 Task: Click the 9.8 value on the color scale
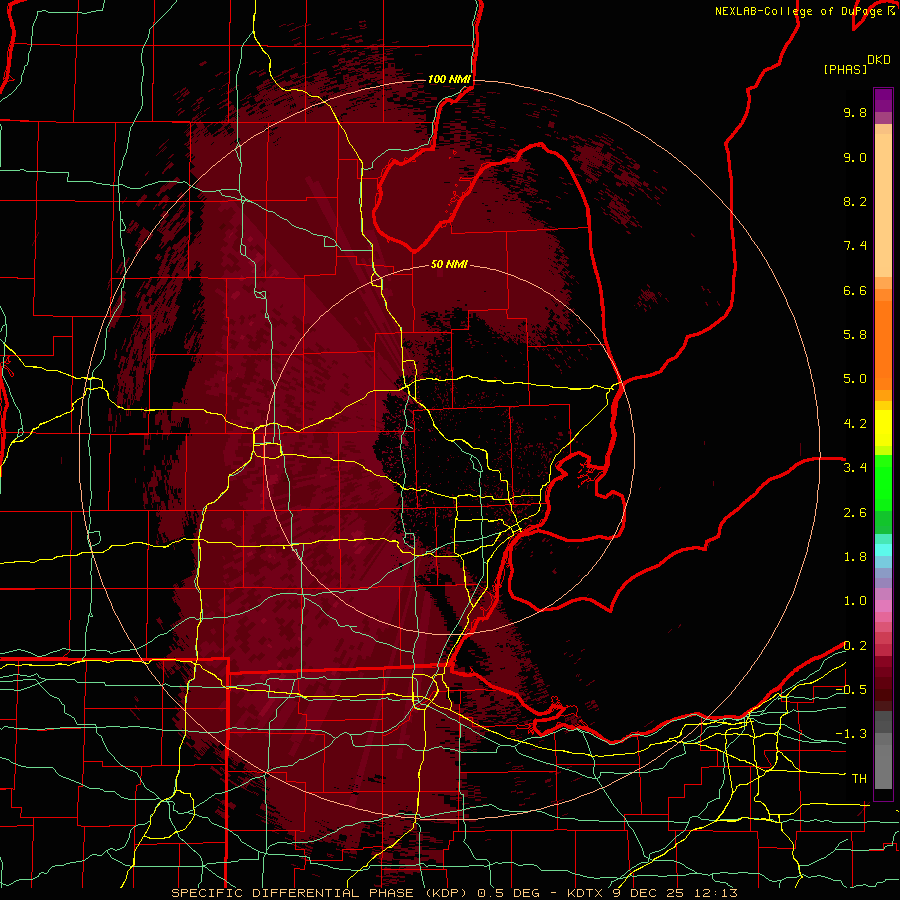[855, 112]
